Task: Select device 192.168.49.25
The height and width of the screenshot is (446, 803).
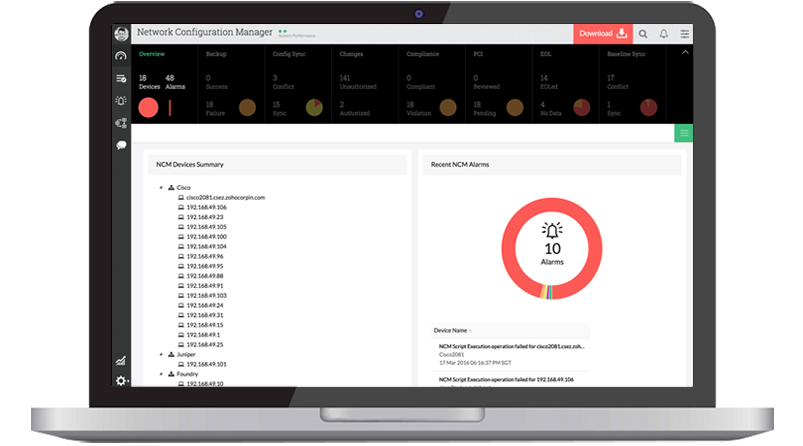Action: pos(204,345)
